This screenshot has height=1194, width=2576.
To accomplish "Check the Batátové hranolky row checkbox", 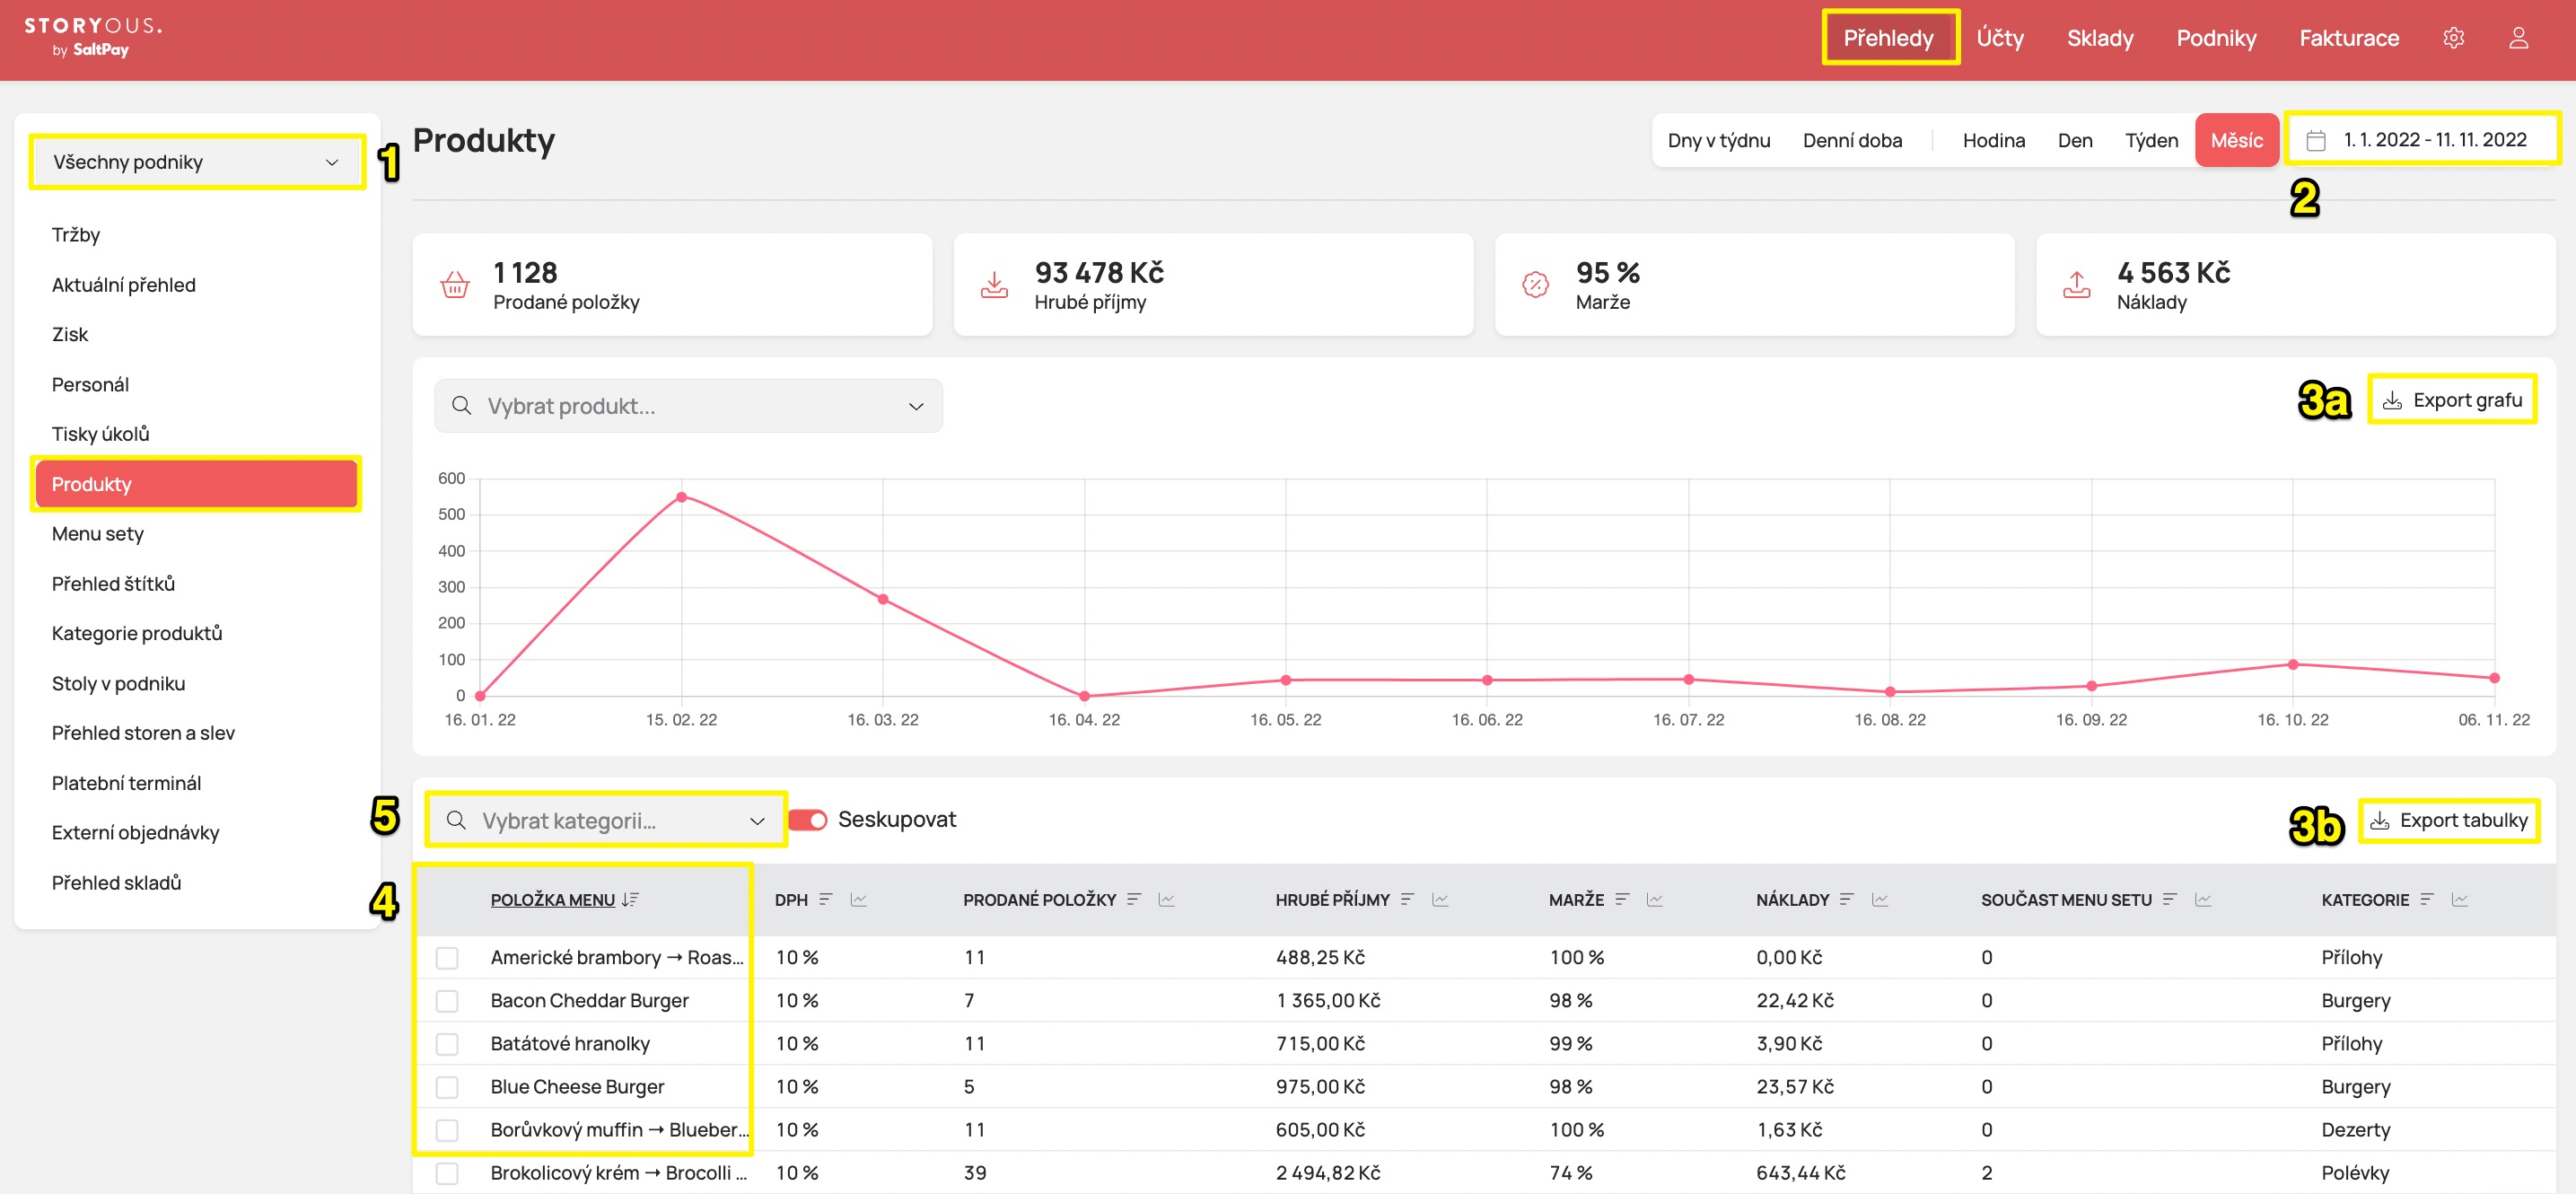I will coord(447,1044).
